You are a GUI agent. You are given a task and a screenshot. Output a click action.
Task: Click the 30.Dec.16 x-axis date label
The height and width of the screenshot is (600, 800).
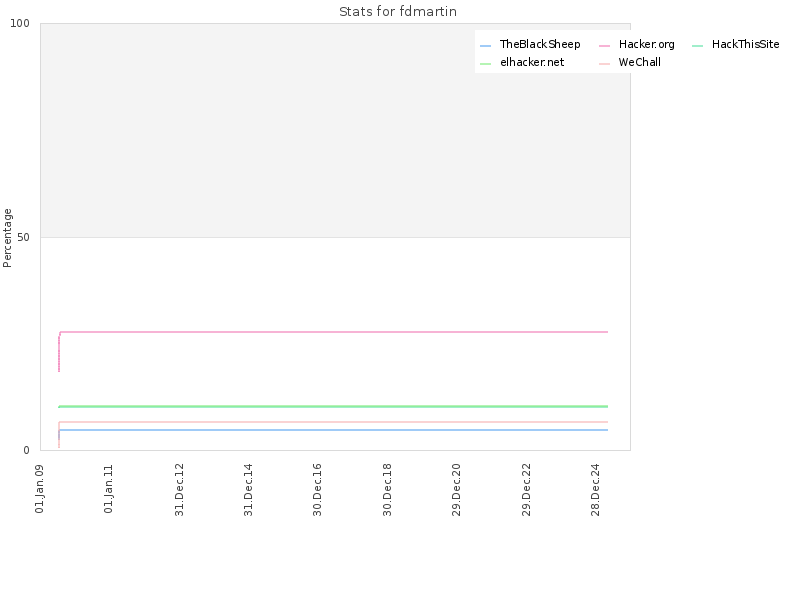317,489
